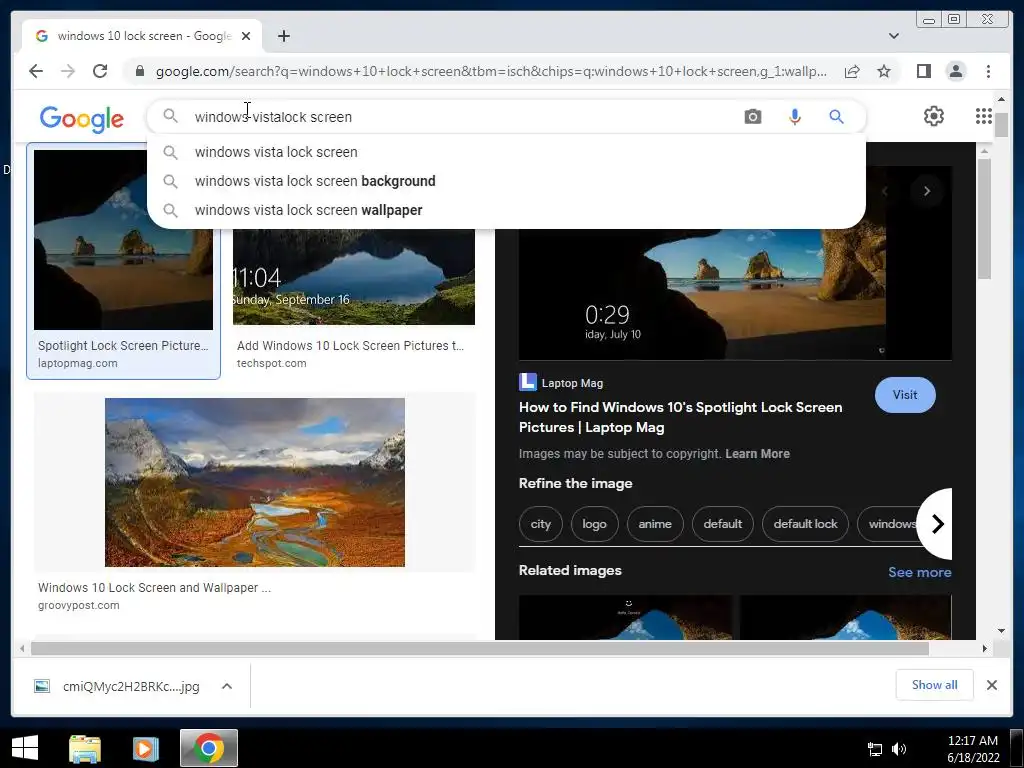Click 'Windows 10 Lock Screen and Wallpaper' caption

[x=154, y=588]
